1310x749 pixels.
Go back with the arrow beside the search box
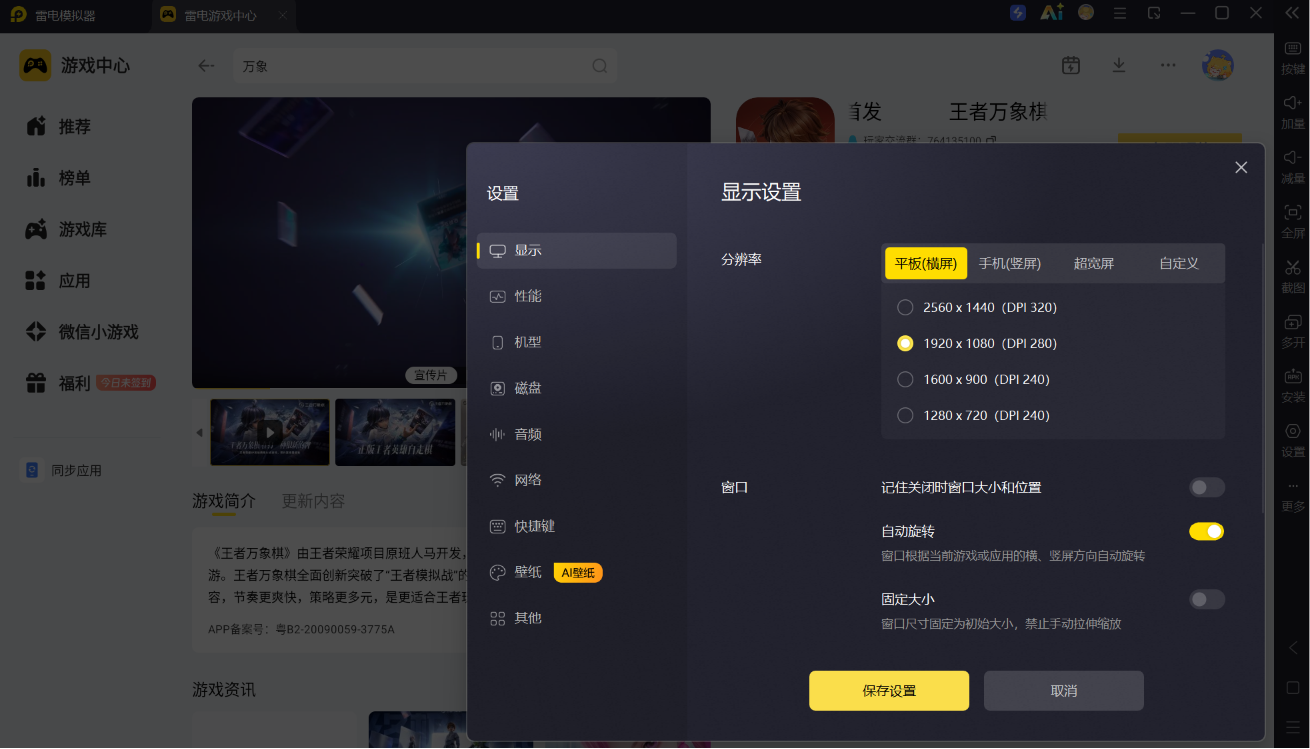tap(206, 66)
